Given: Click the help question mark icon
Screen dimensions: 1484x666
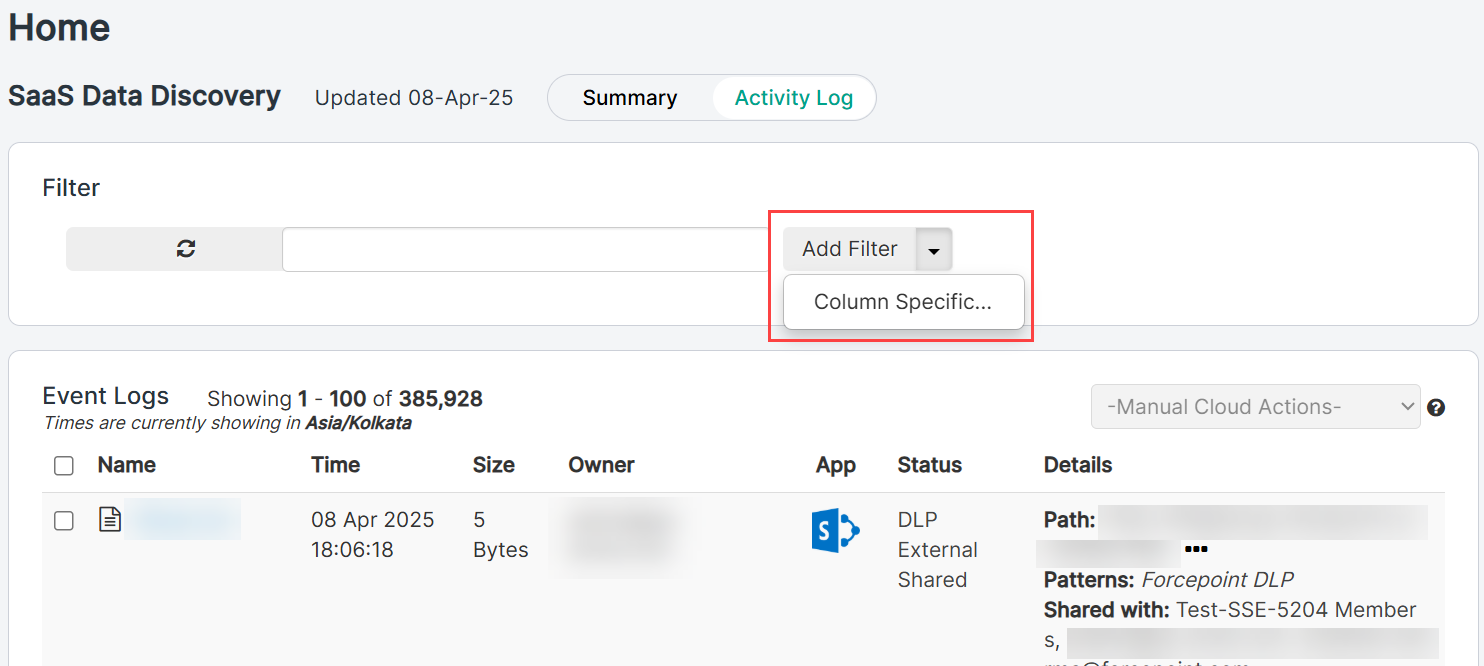Looking at the screenshot, I should click(1436, 408).
